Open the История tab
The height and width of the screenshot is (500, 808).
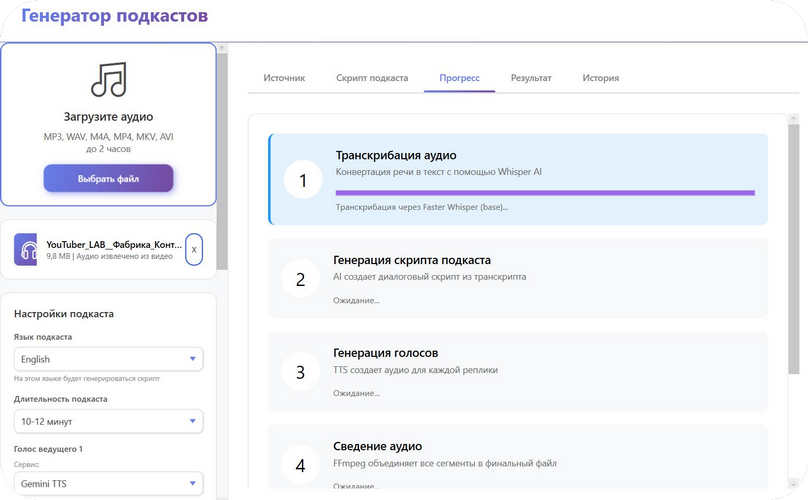pyautogui.click(x=601, y=78)
